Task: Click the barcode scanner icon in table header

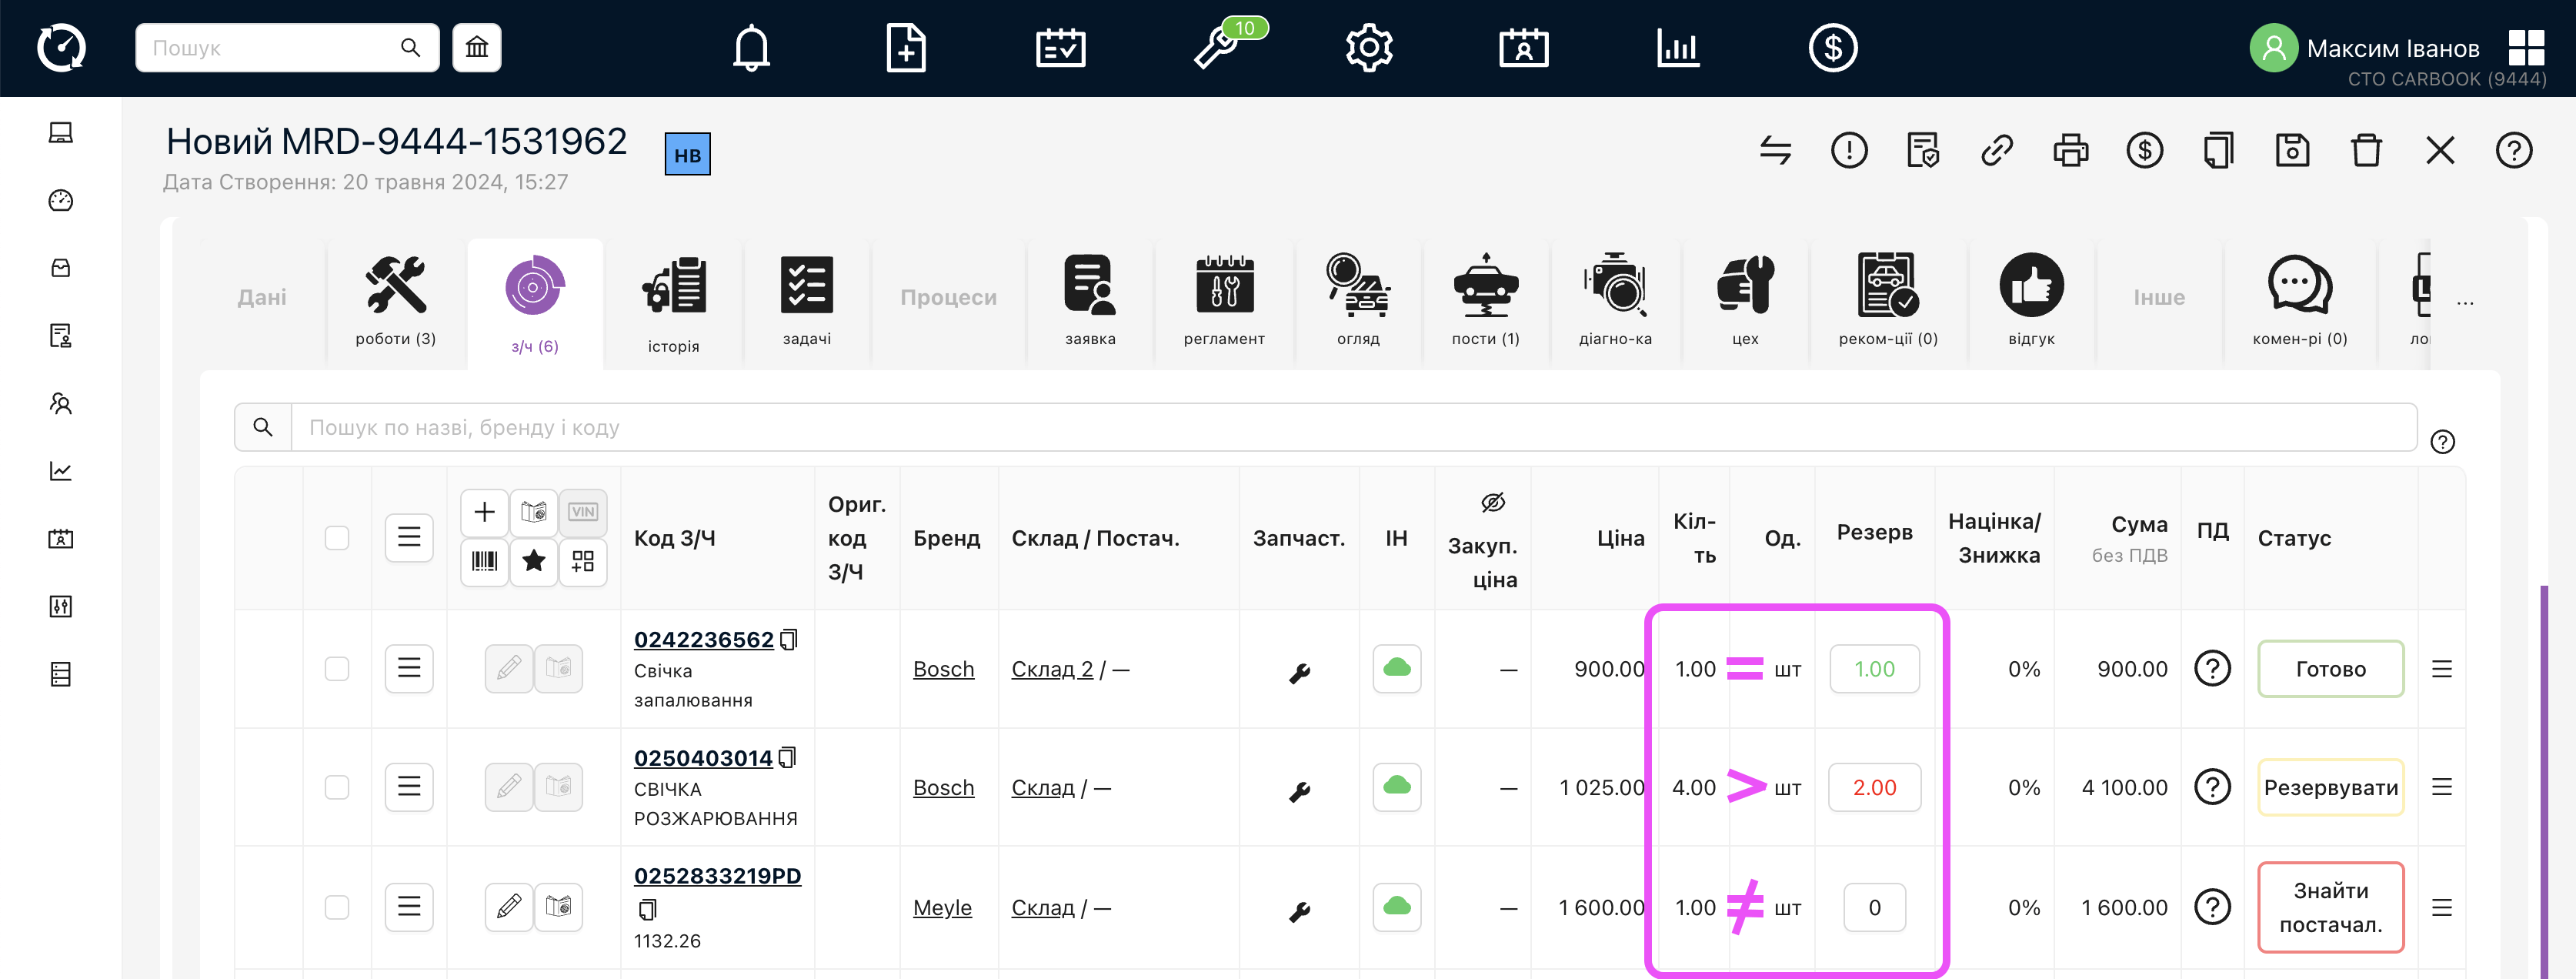Action: click(x=484, y=561)
